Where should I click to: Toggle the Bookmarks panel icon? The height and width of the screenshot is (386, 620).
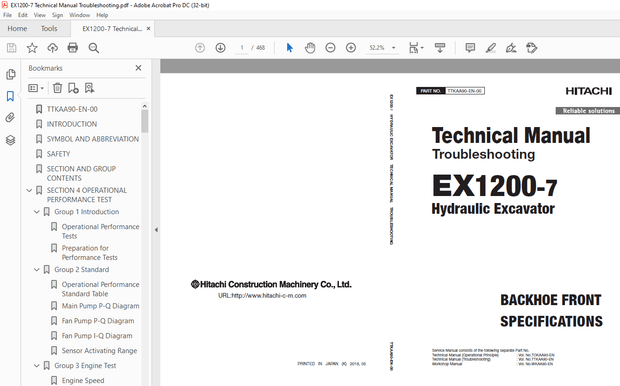[10, 96]
